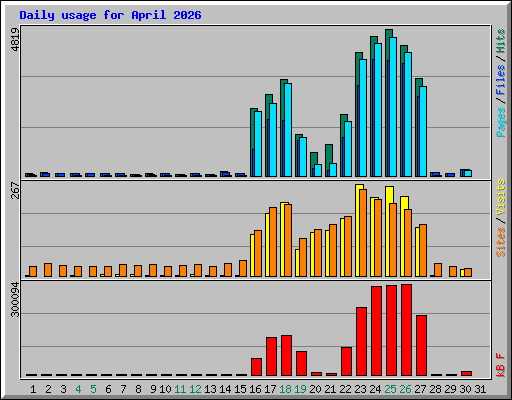Click the cyan pages bar for day 27
Image resolution: width=512 pixels, height=400 pixels.
pyautogui.click(x=423, y=131)
